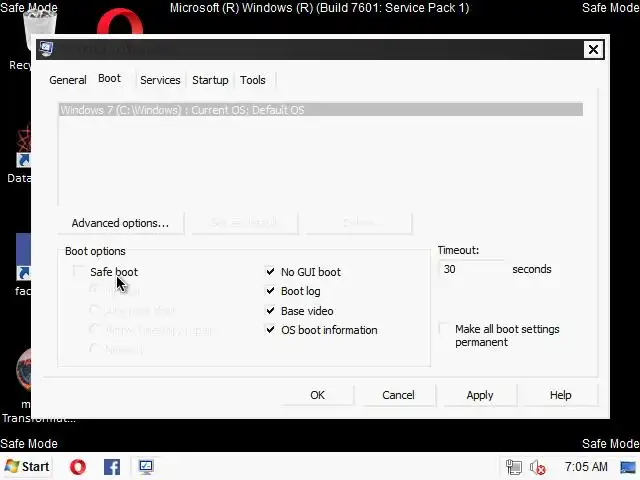Click the dialog title bar computer icon

point(46,49)
